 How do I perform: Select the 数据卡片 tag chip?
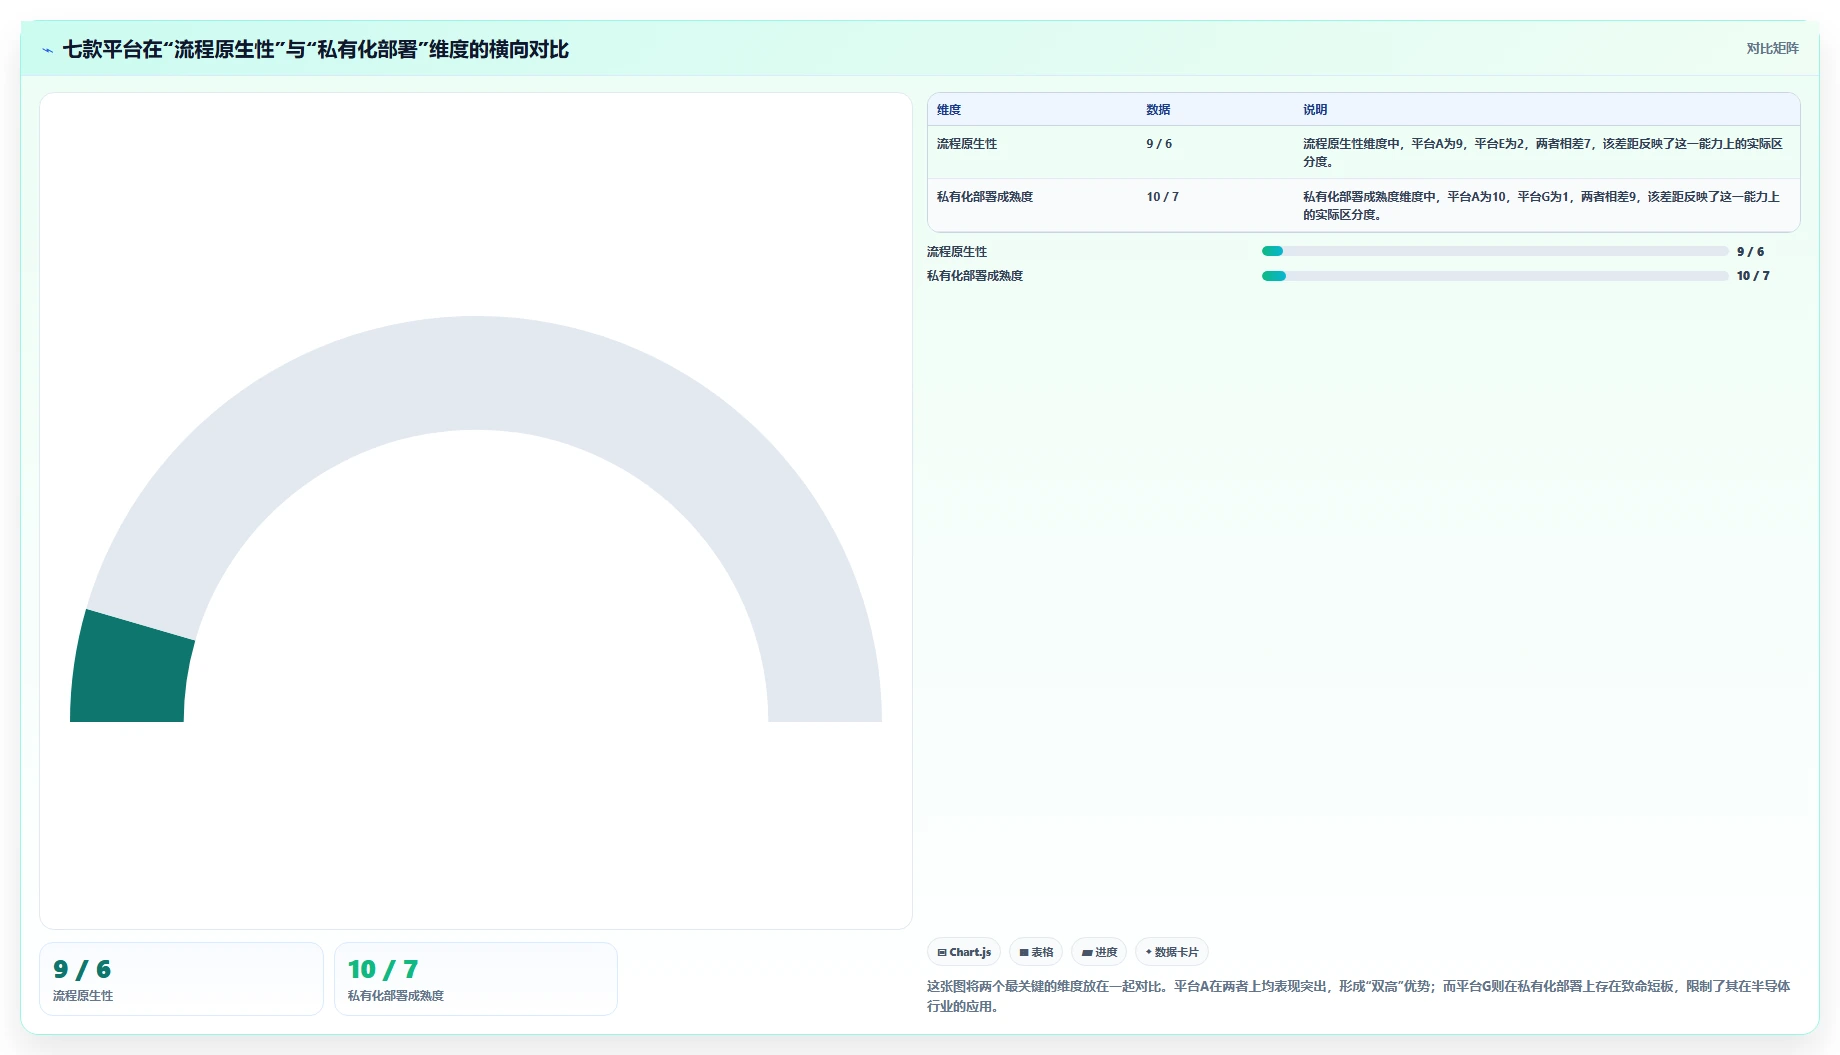(x=1172, y=952)
